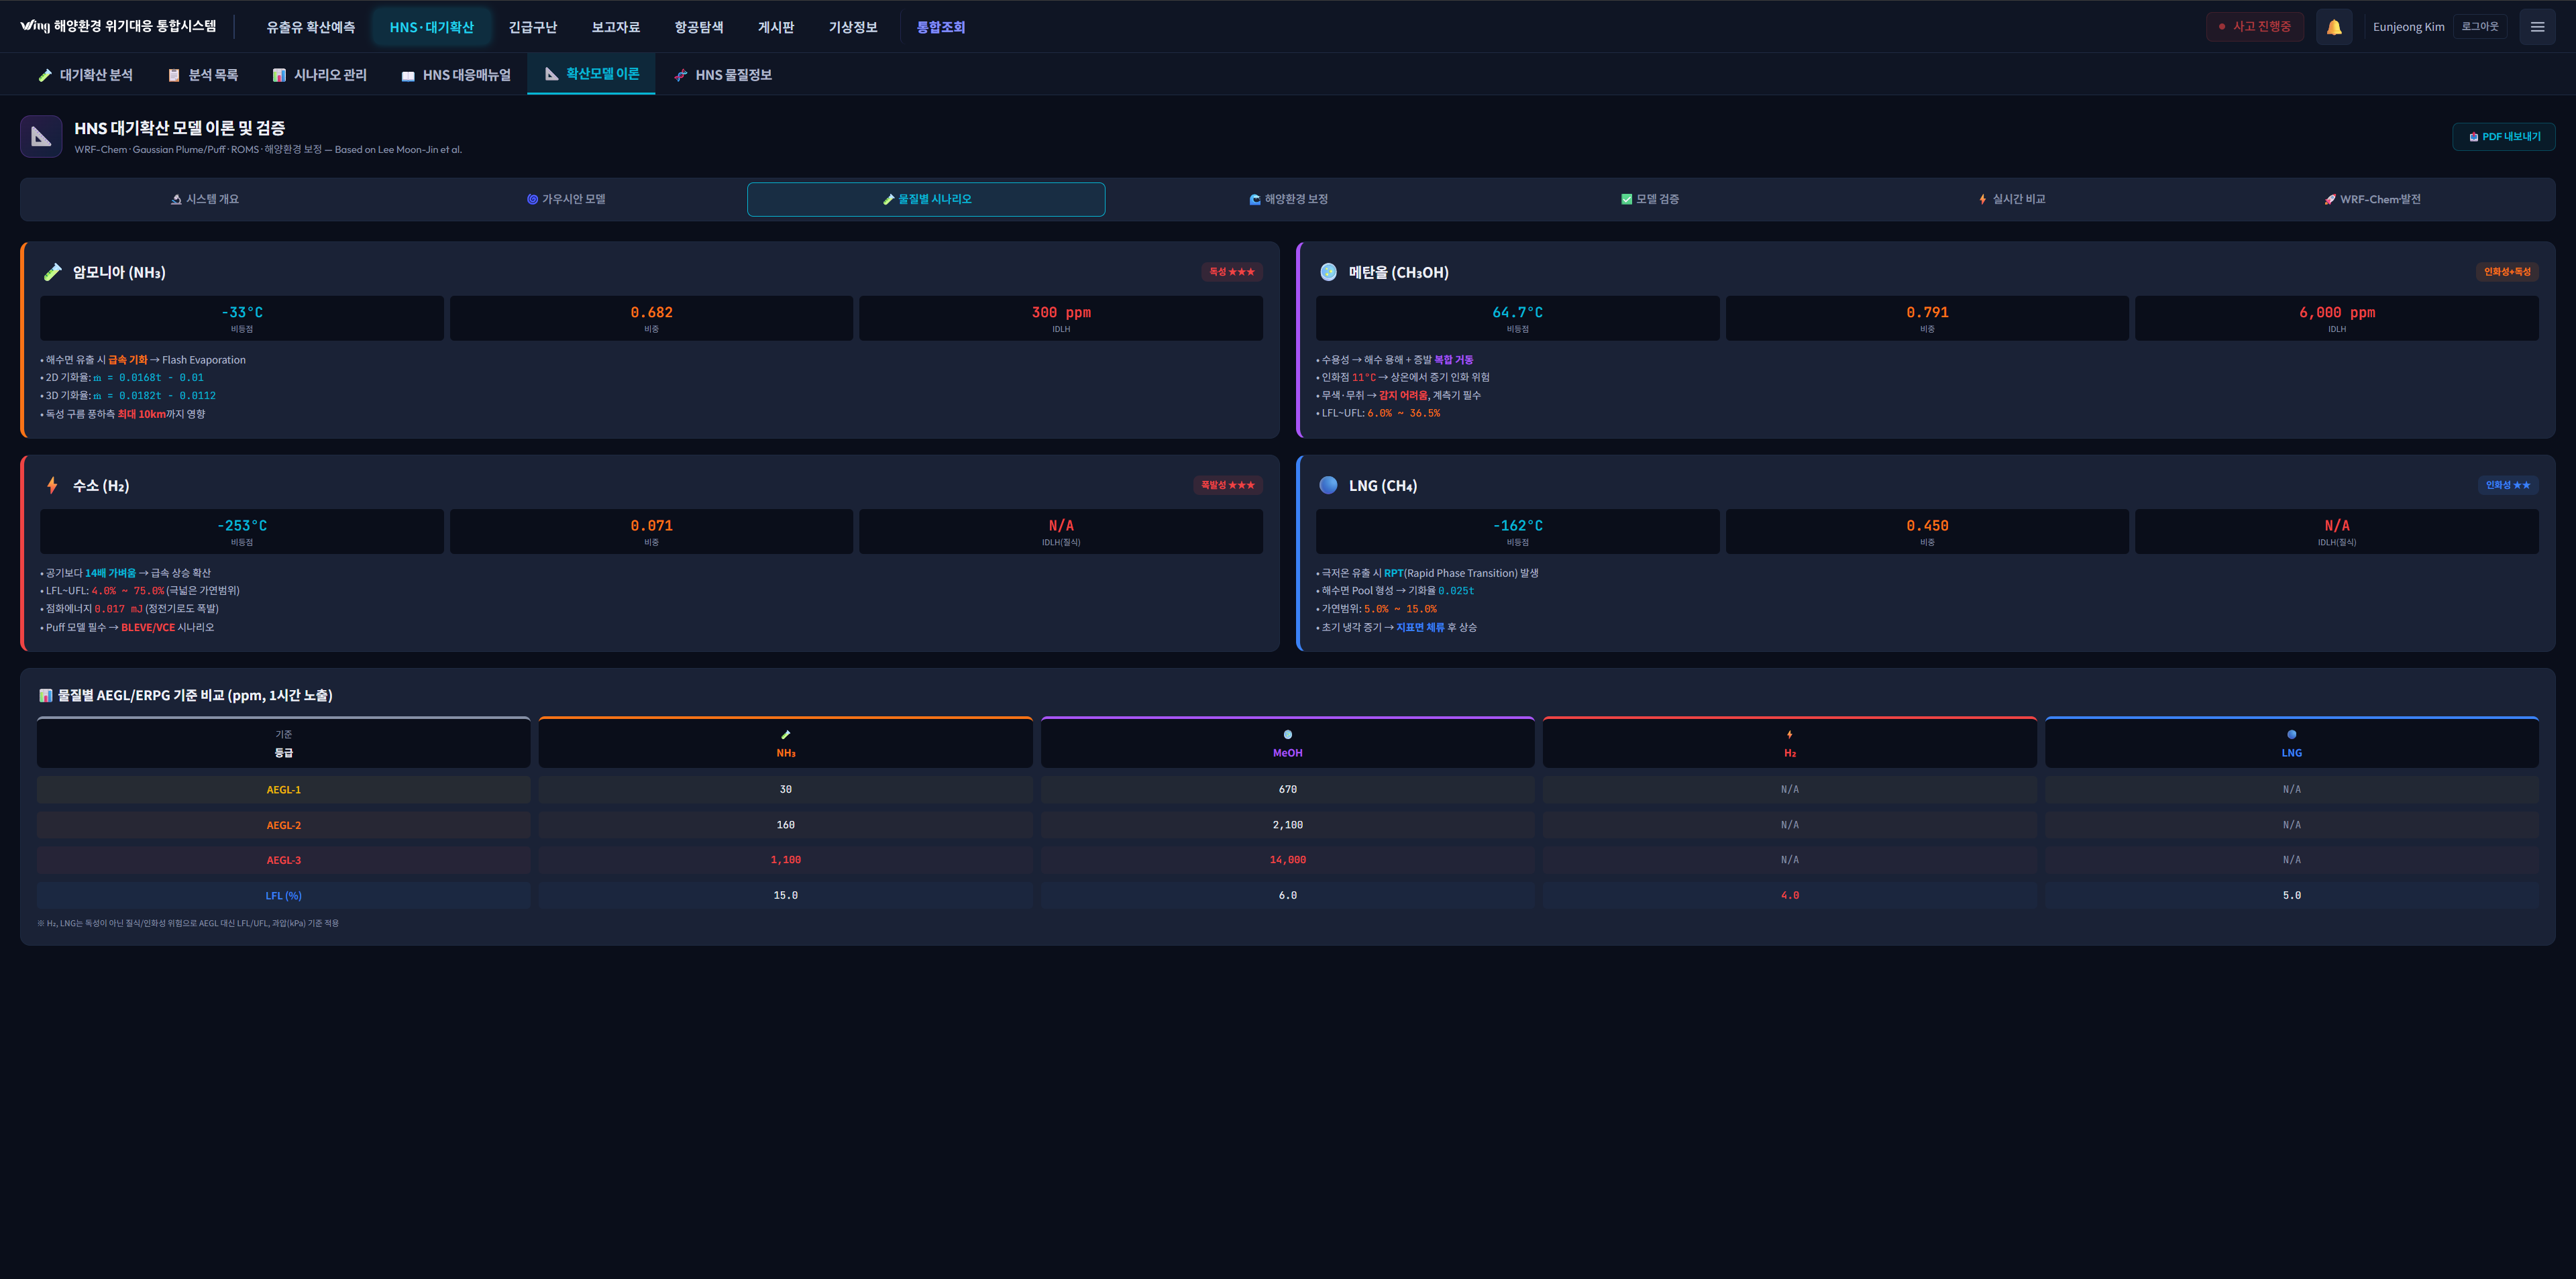Click the notification bell icon

(x=2333, y=27)
